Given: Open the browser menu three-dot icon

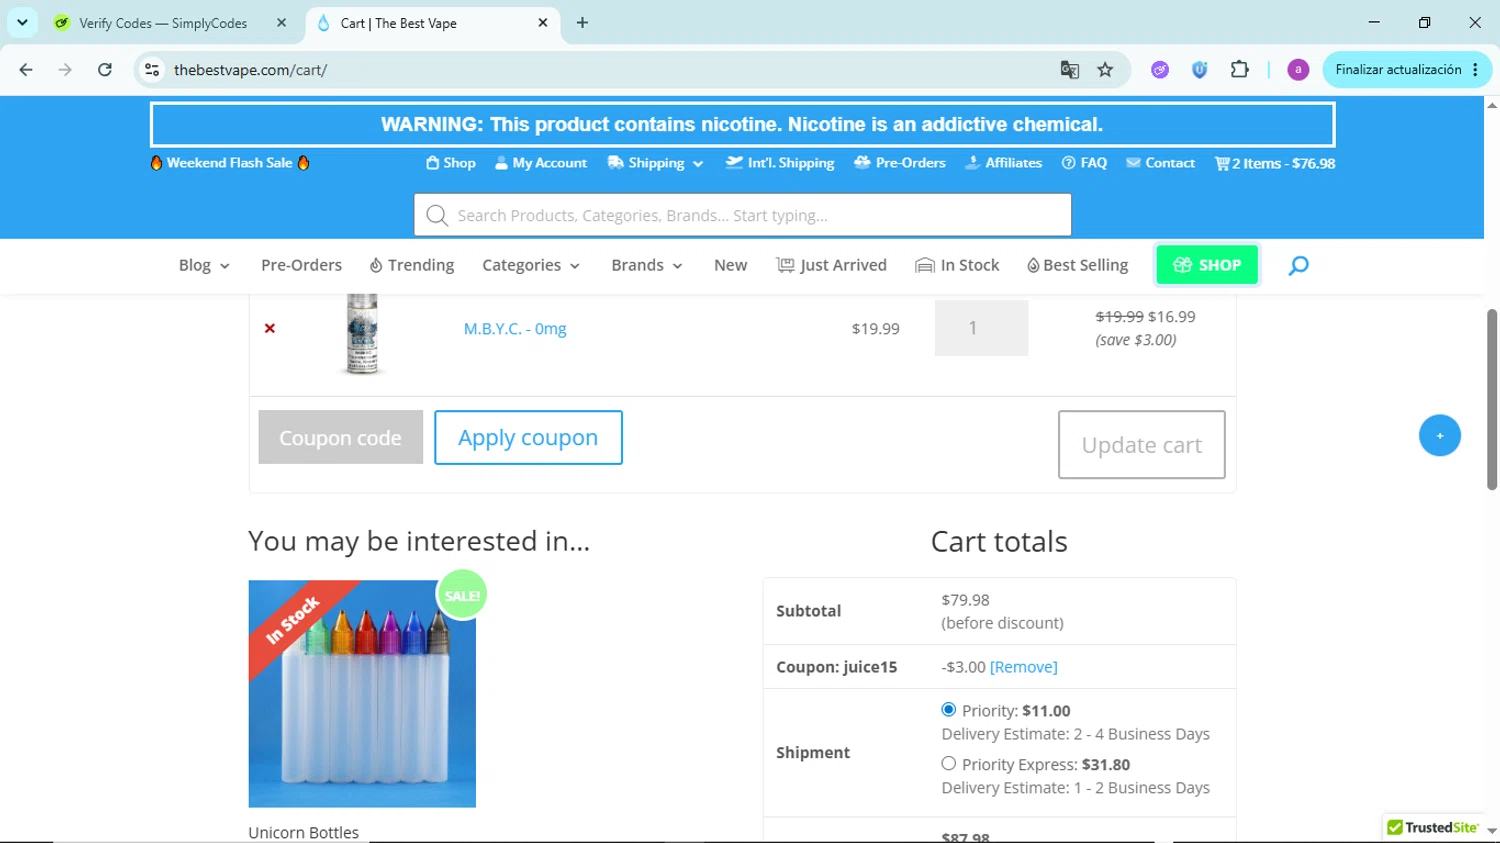Looking at the screenshot, I should (1476, 70).
